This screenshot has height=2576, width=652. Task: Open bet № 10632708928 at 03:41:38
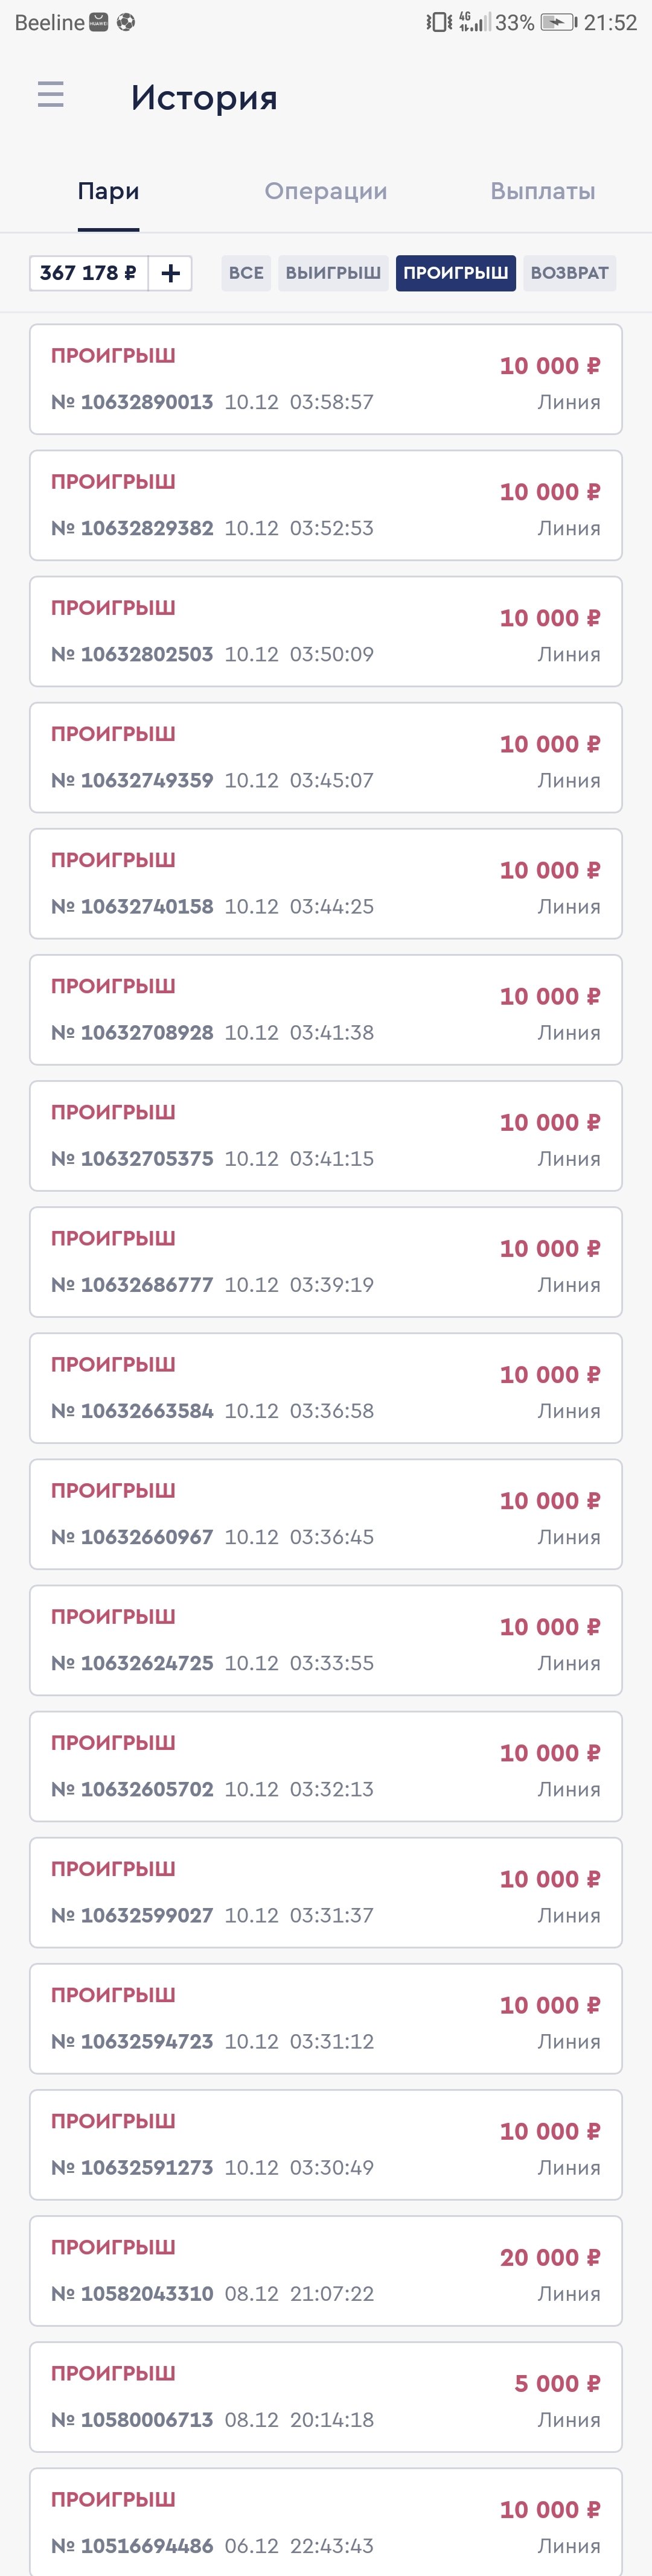pyautogui.click(x=326, y=1010)
